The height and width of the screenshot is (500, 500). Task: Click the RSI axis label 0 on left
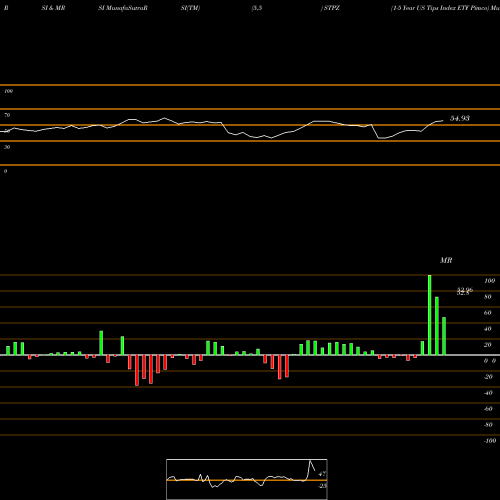point(5,171)
